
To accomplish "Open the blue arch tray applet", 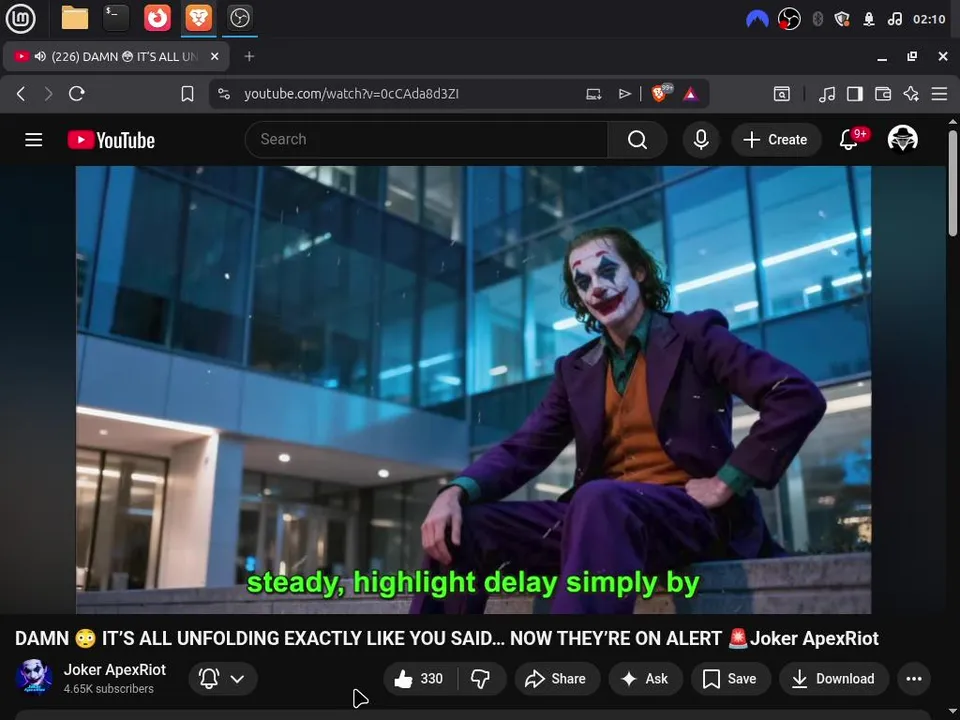I will [757, 19].
